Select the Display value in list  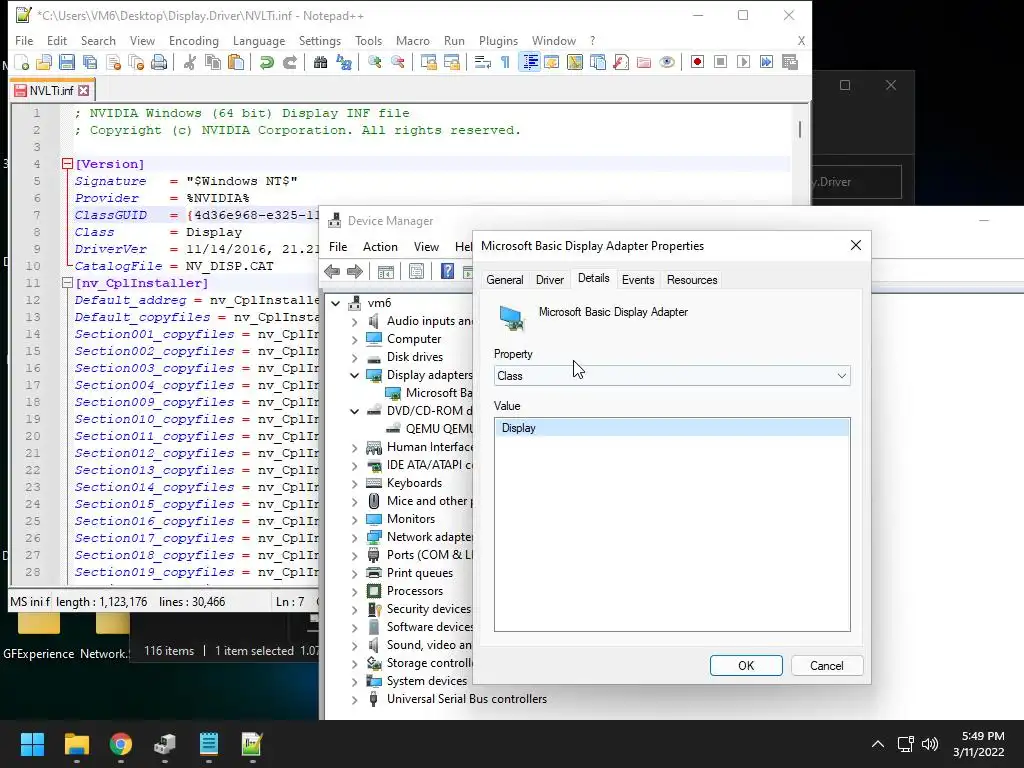[x=672, y=428]
